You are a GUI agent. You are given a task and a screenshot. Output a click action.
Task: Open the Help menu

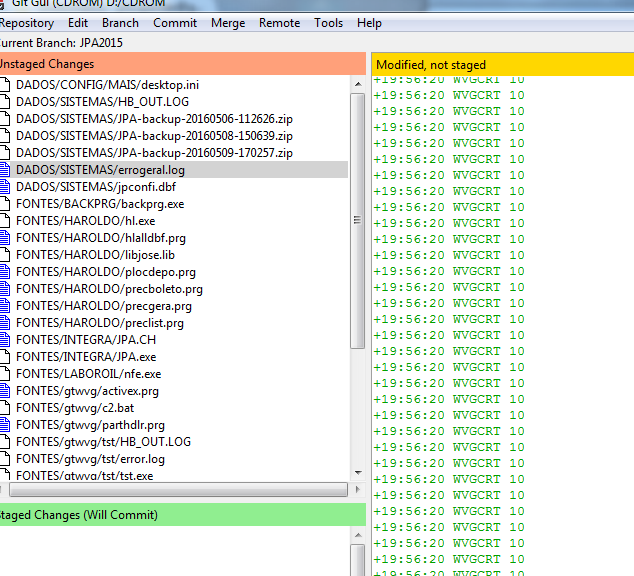coord(369,23)
